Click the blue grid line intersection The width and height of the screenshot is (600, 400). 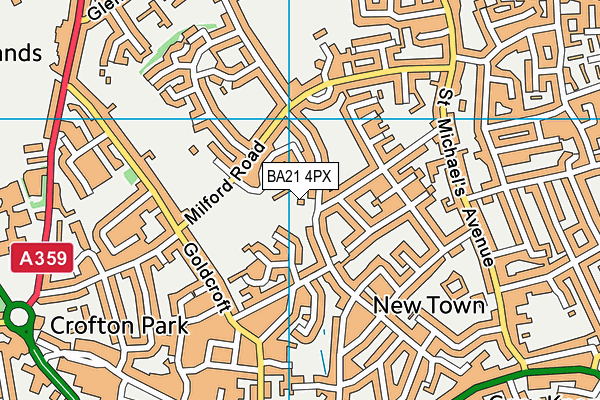(x=289, y=119)
